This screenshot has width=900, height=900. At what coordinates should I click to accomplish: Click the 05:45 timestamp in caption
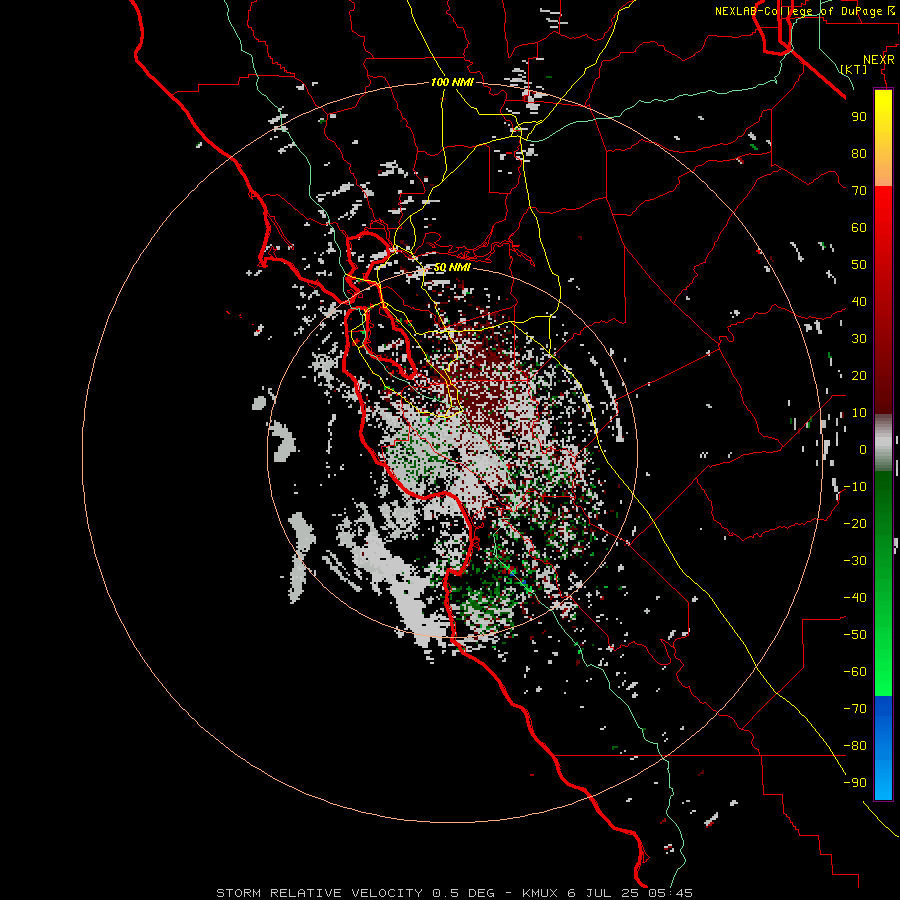point(670,893)
